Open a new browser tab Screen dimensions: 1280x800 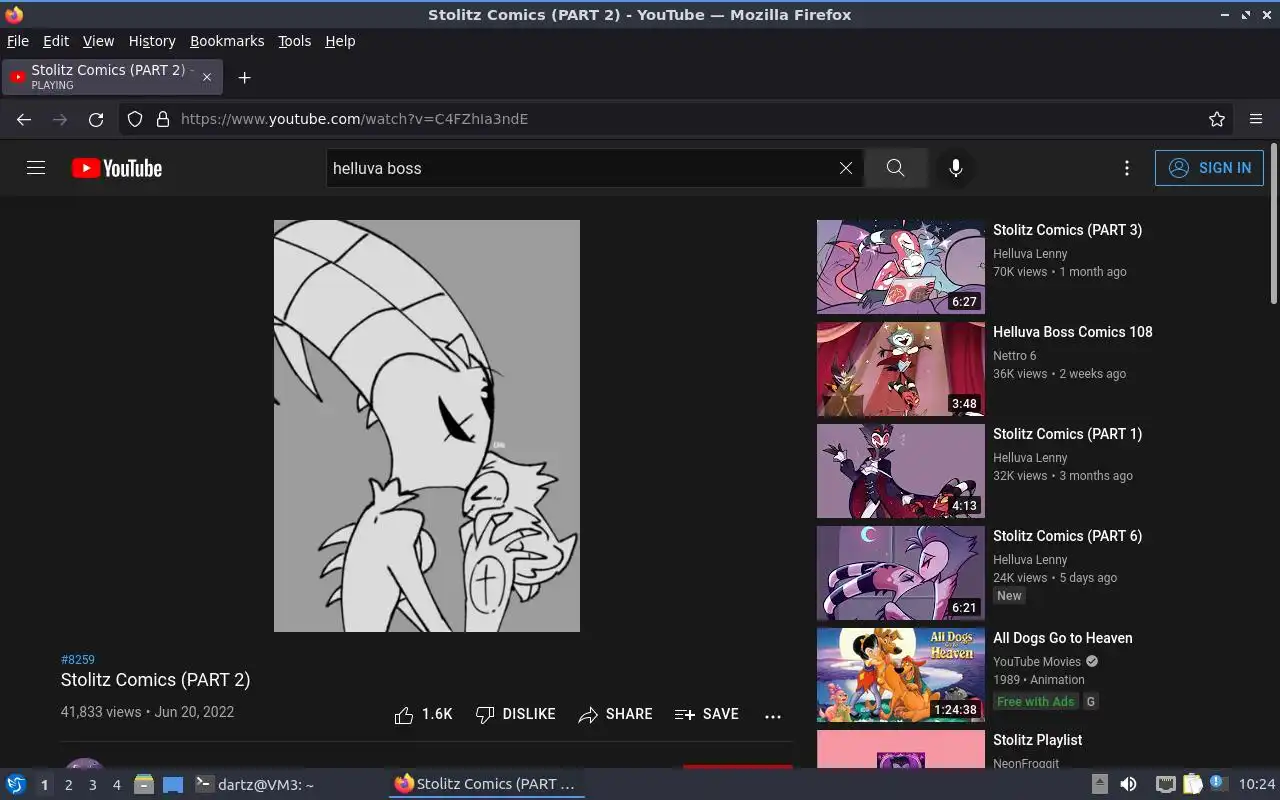point(244,77)
